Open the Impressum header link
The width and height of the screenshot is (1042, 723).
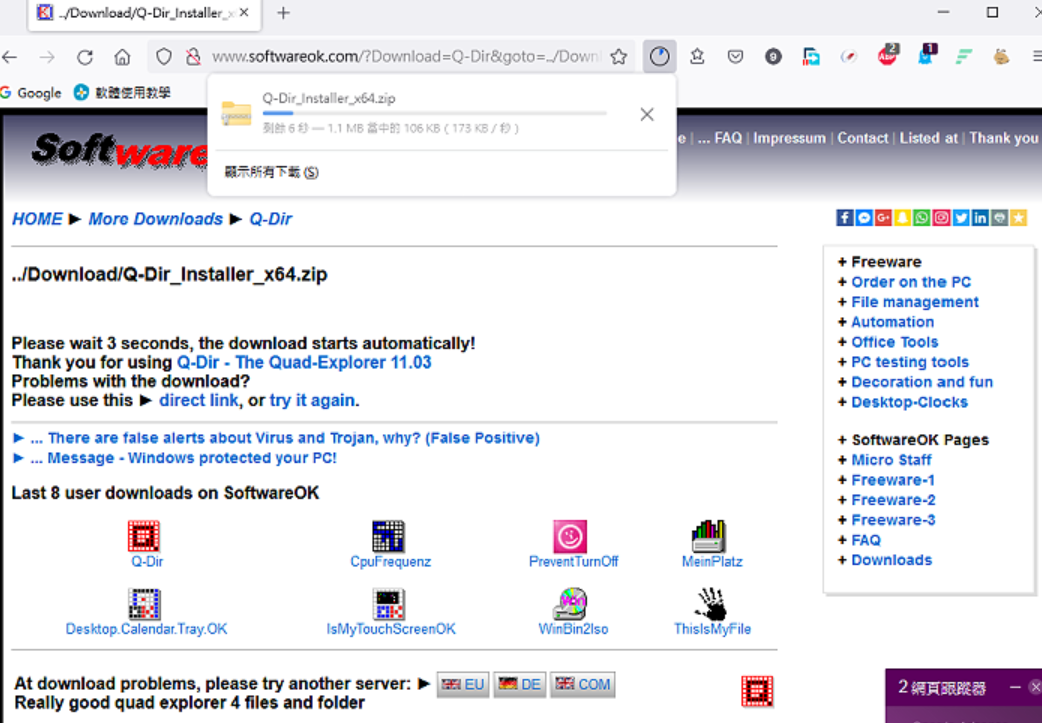coord(789,138)
